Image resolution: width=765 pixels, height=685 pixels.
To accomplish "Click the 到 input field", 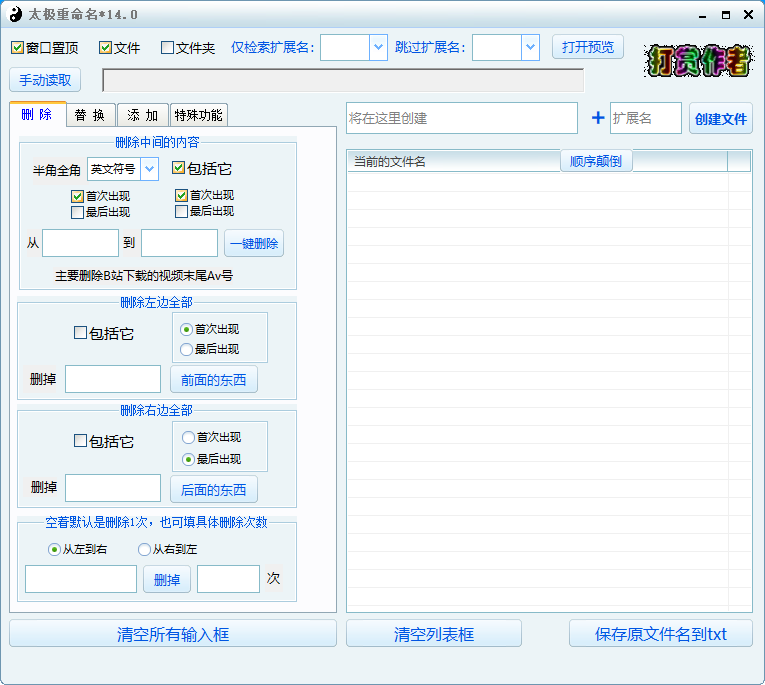I will click(180, 243).
